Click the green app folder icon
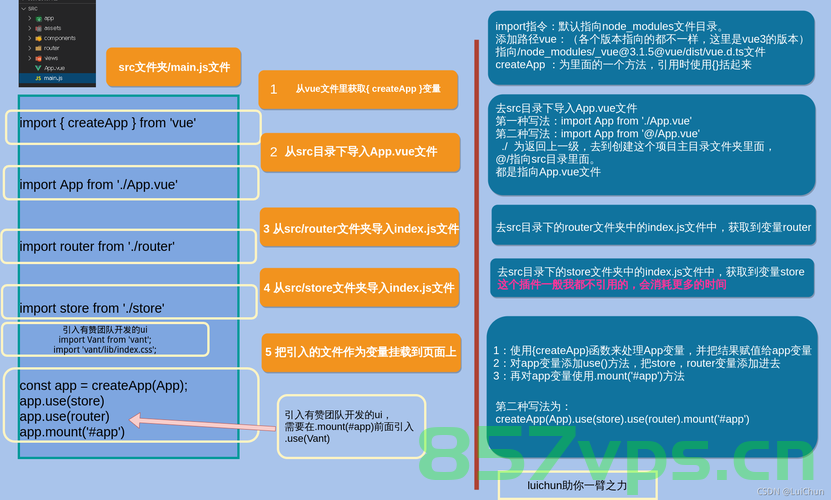Screen dimensions: 831x500 [38, 19]
